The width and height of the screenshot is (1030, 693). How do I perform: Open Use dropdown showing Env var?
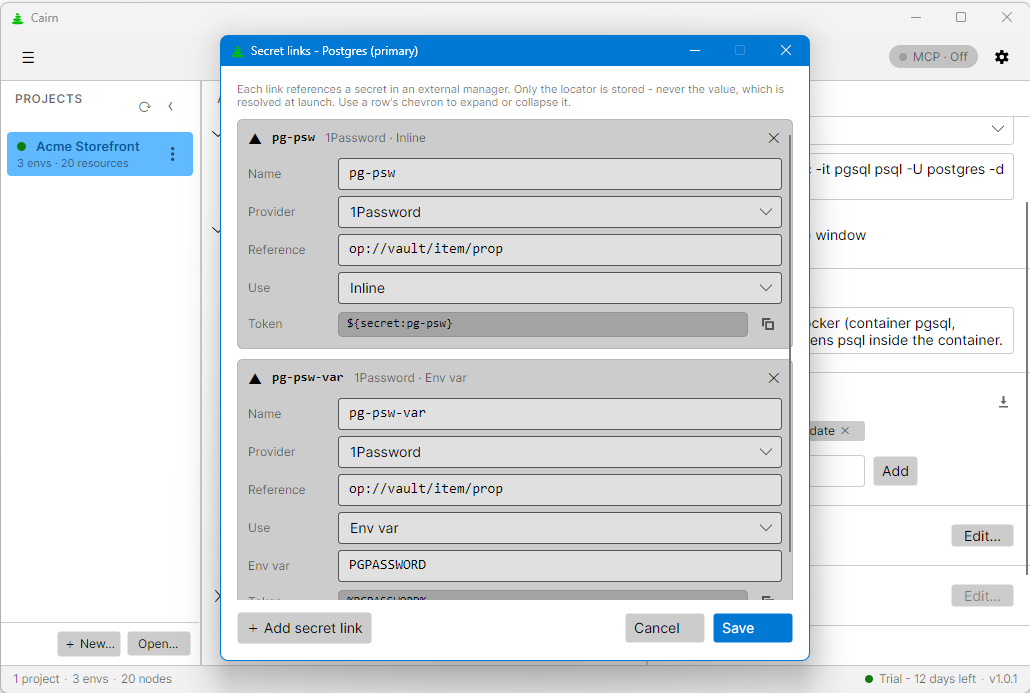click(x=560, y=528)
